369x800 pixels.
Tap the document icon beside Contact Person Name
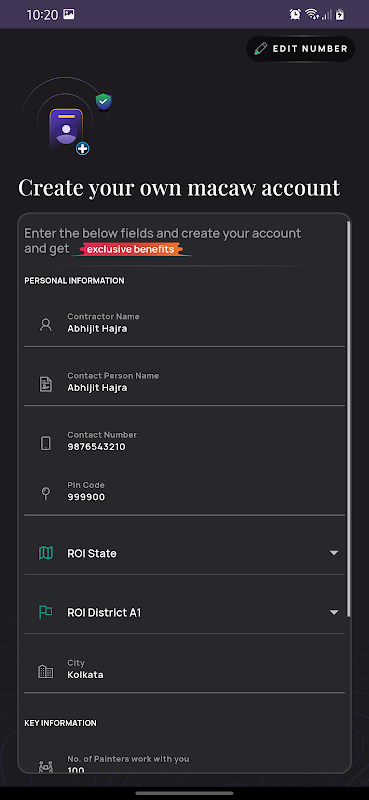click(x=46, y=384)
